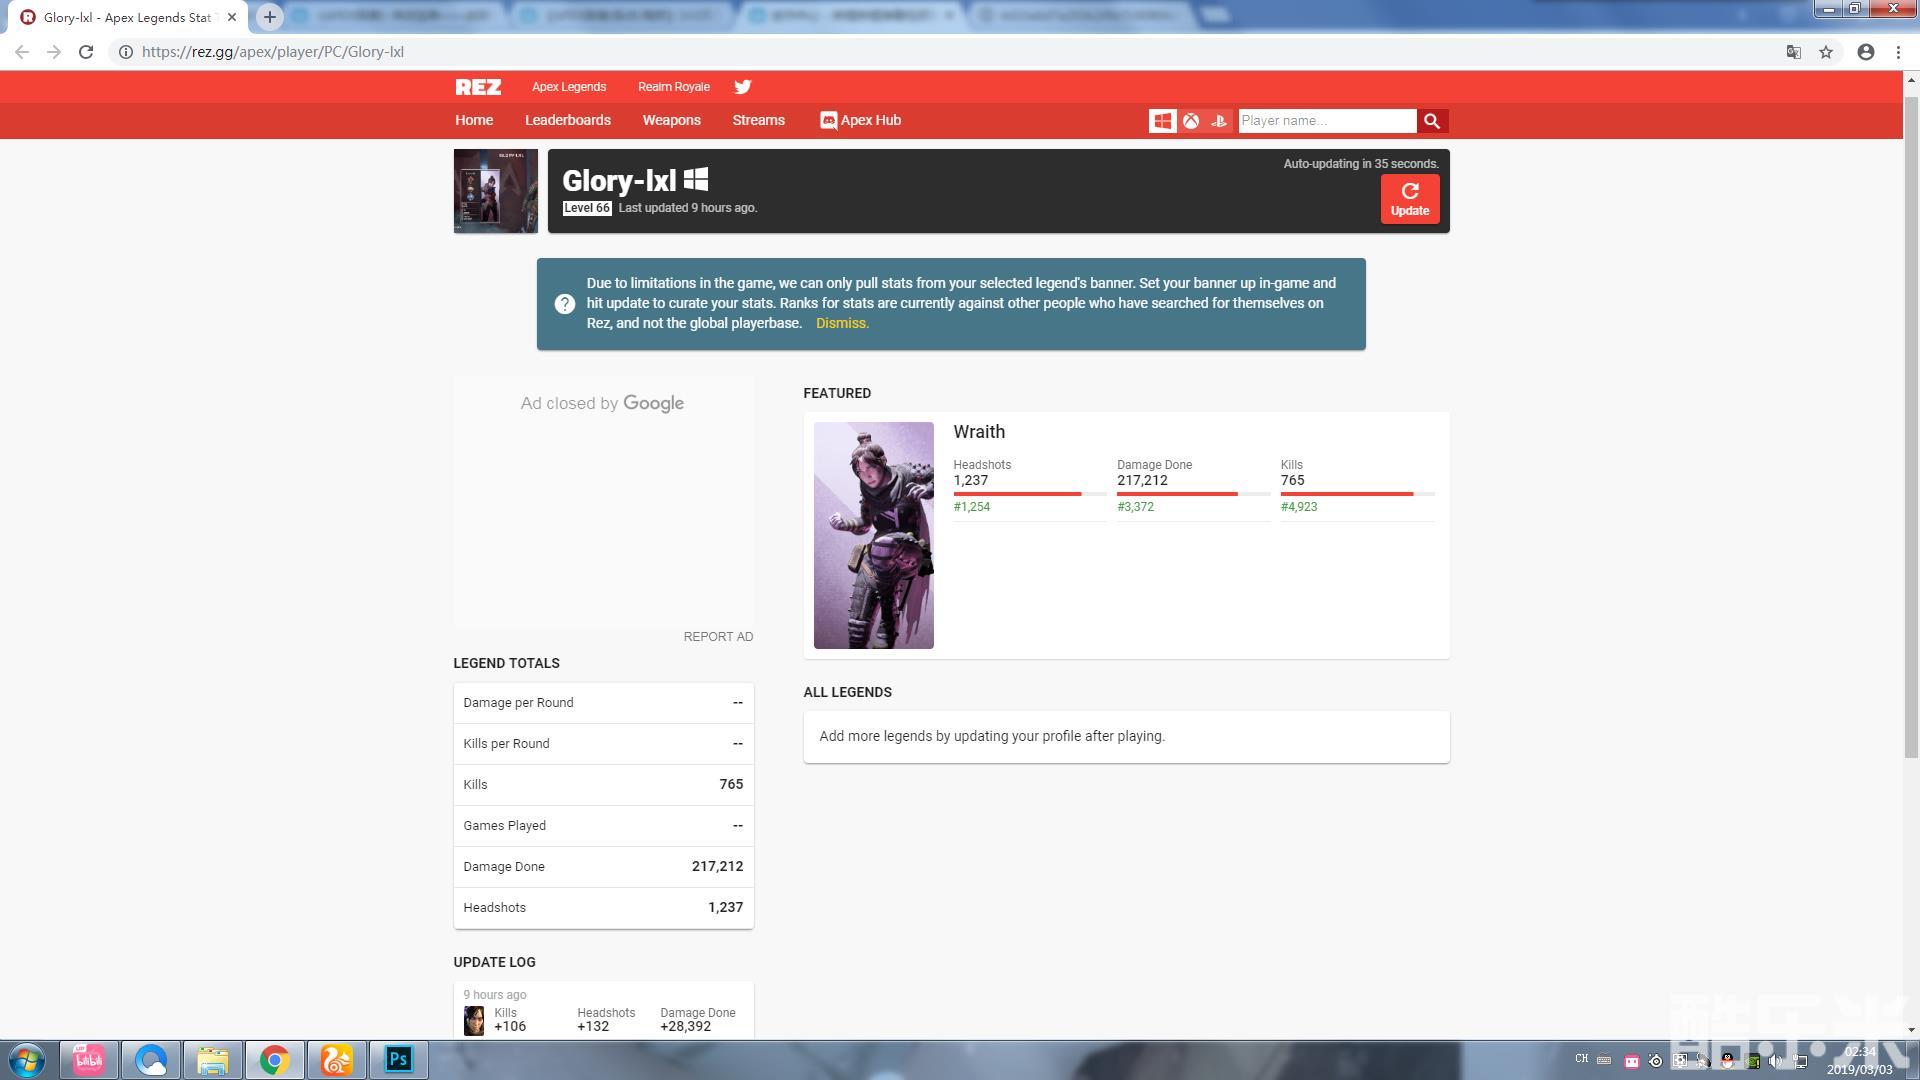Screen dimensions: 1920x1080
Task: Open the Windows Start menu
Action: (27, 1060)
